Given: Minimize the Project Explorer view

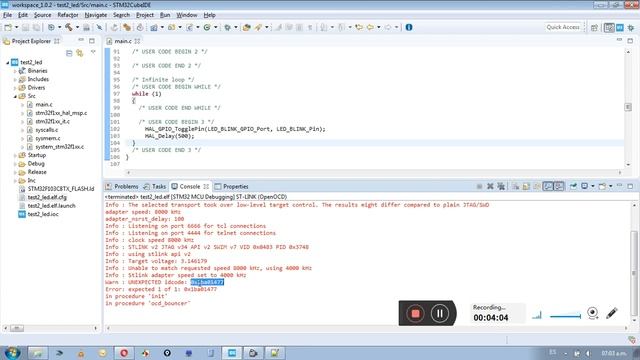Looking at the screenshot, I should coord(81,41).
